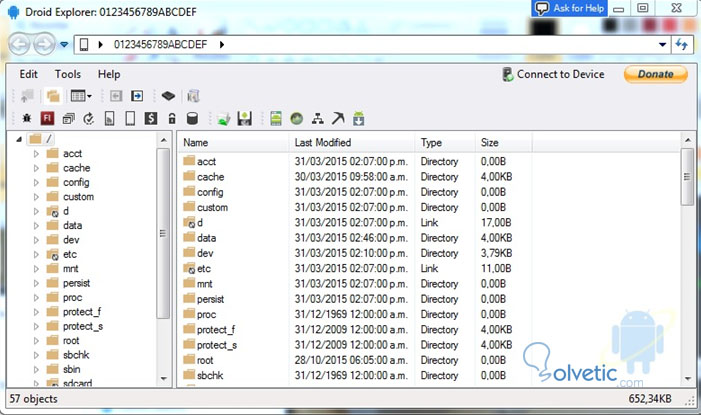The height and width of the screenshot is (415, 701).
Task: Expand the sbin folder in tree
Action: tap(36, 369)
